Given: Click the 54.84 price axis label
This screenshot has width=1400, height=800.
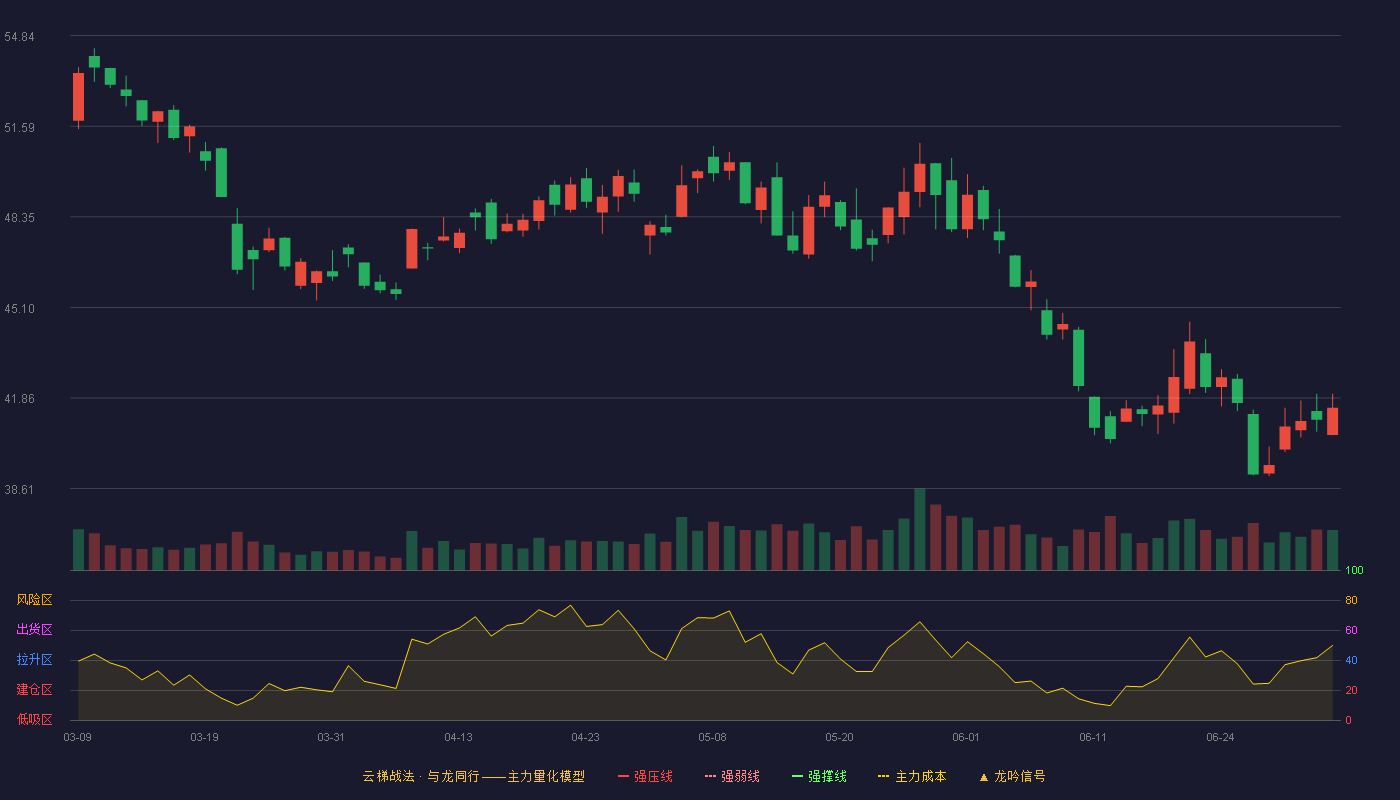Looking at the screenshot, I should click(x=20, y=37).
